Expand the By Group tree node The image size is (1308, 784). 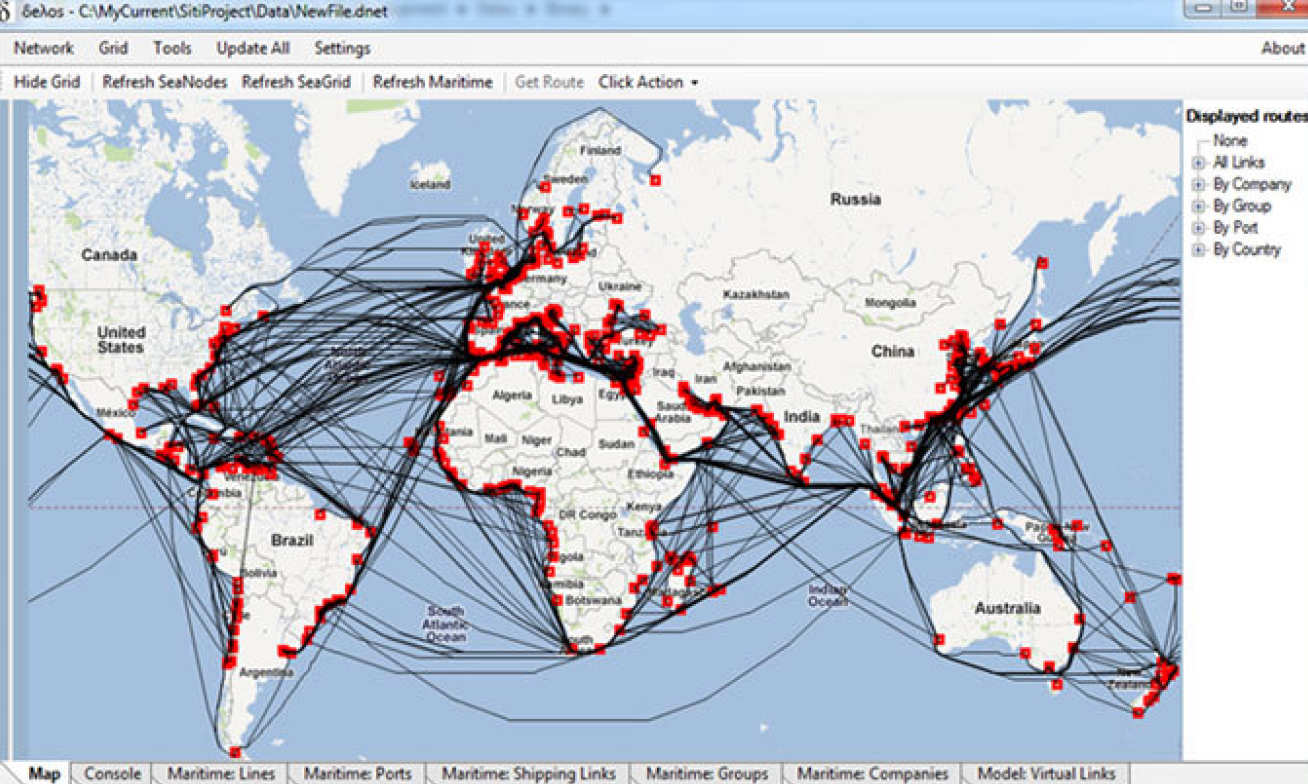coord(1198,207)
